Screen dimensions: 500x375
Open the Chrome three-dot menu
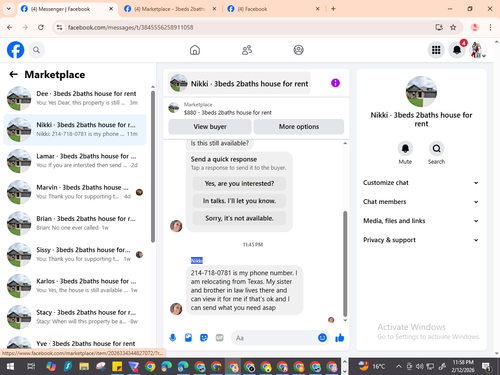click(490, 27)
